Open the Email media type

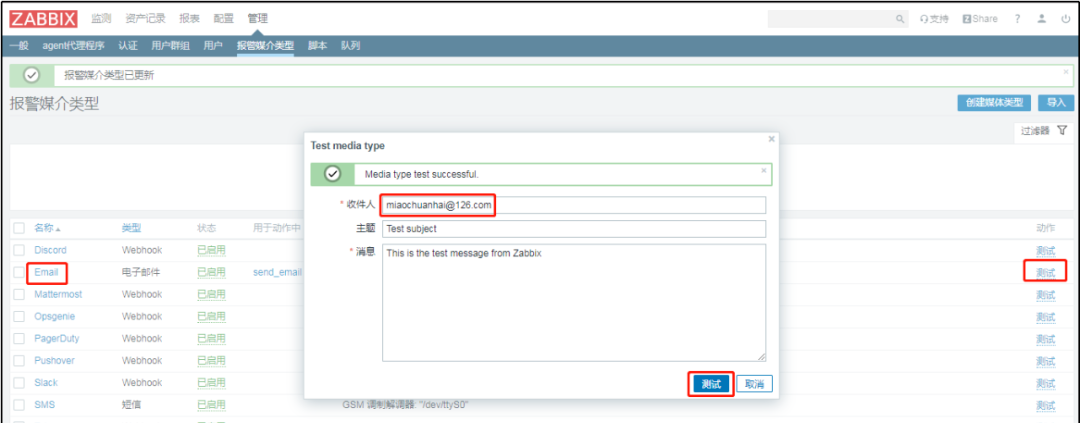[46, 272]
